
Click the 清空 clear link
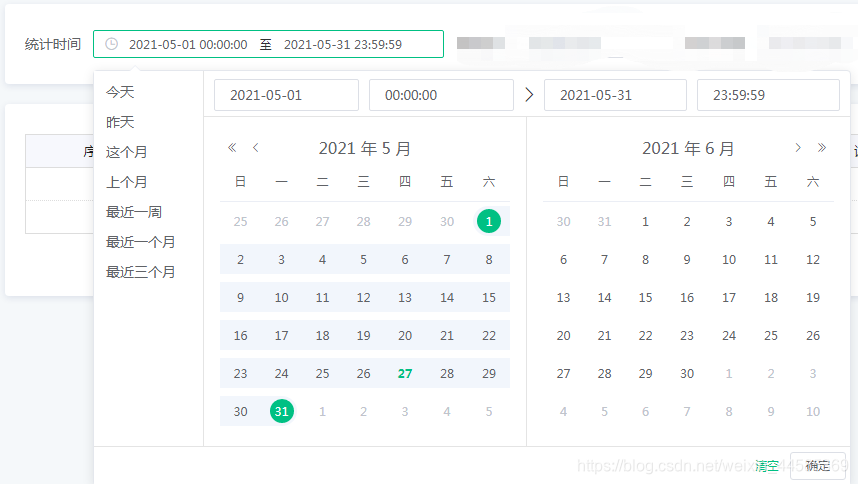766,466
